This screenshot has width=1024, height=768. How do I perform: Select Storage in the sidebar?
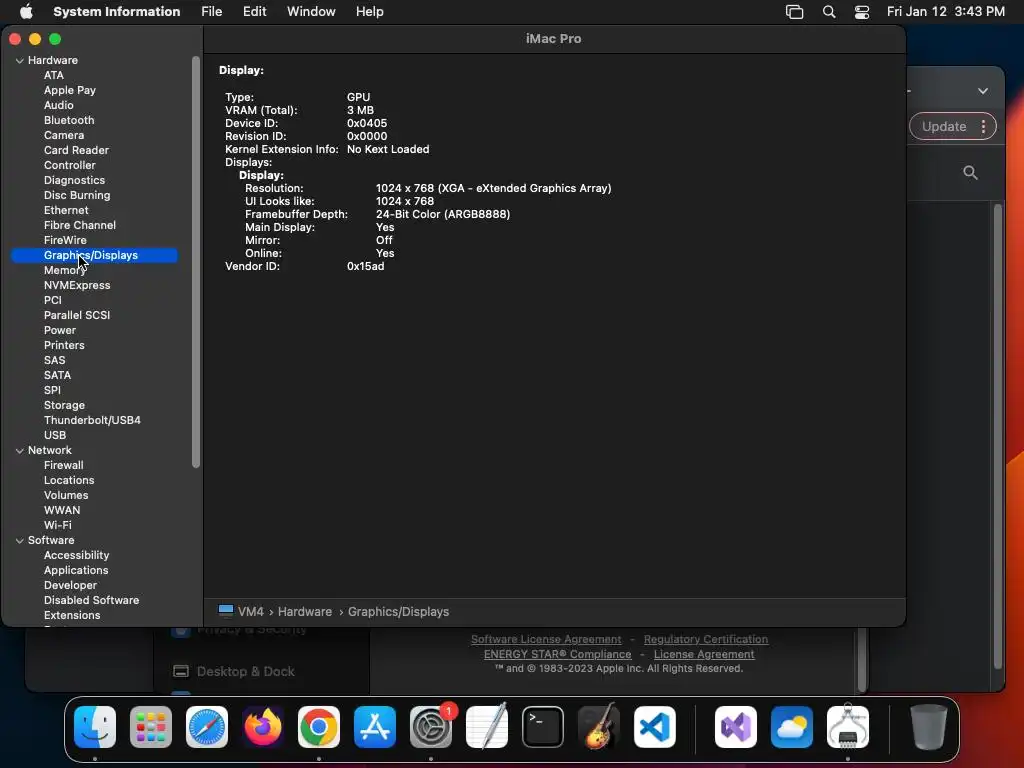point(64,405)
